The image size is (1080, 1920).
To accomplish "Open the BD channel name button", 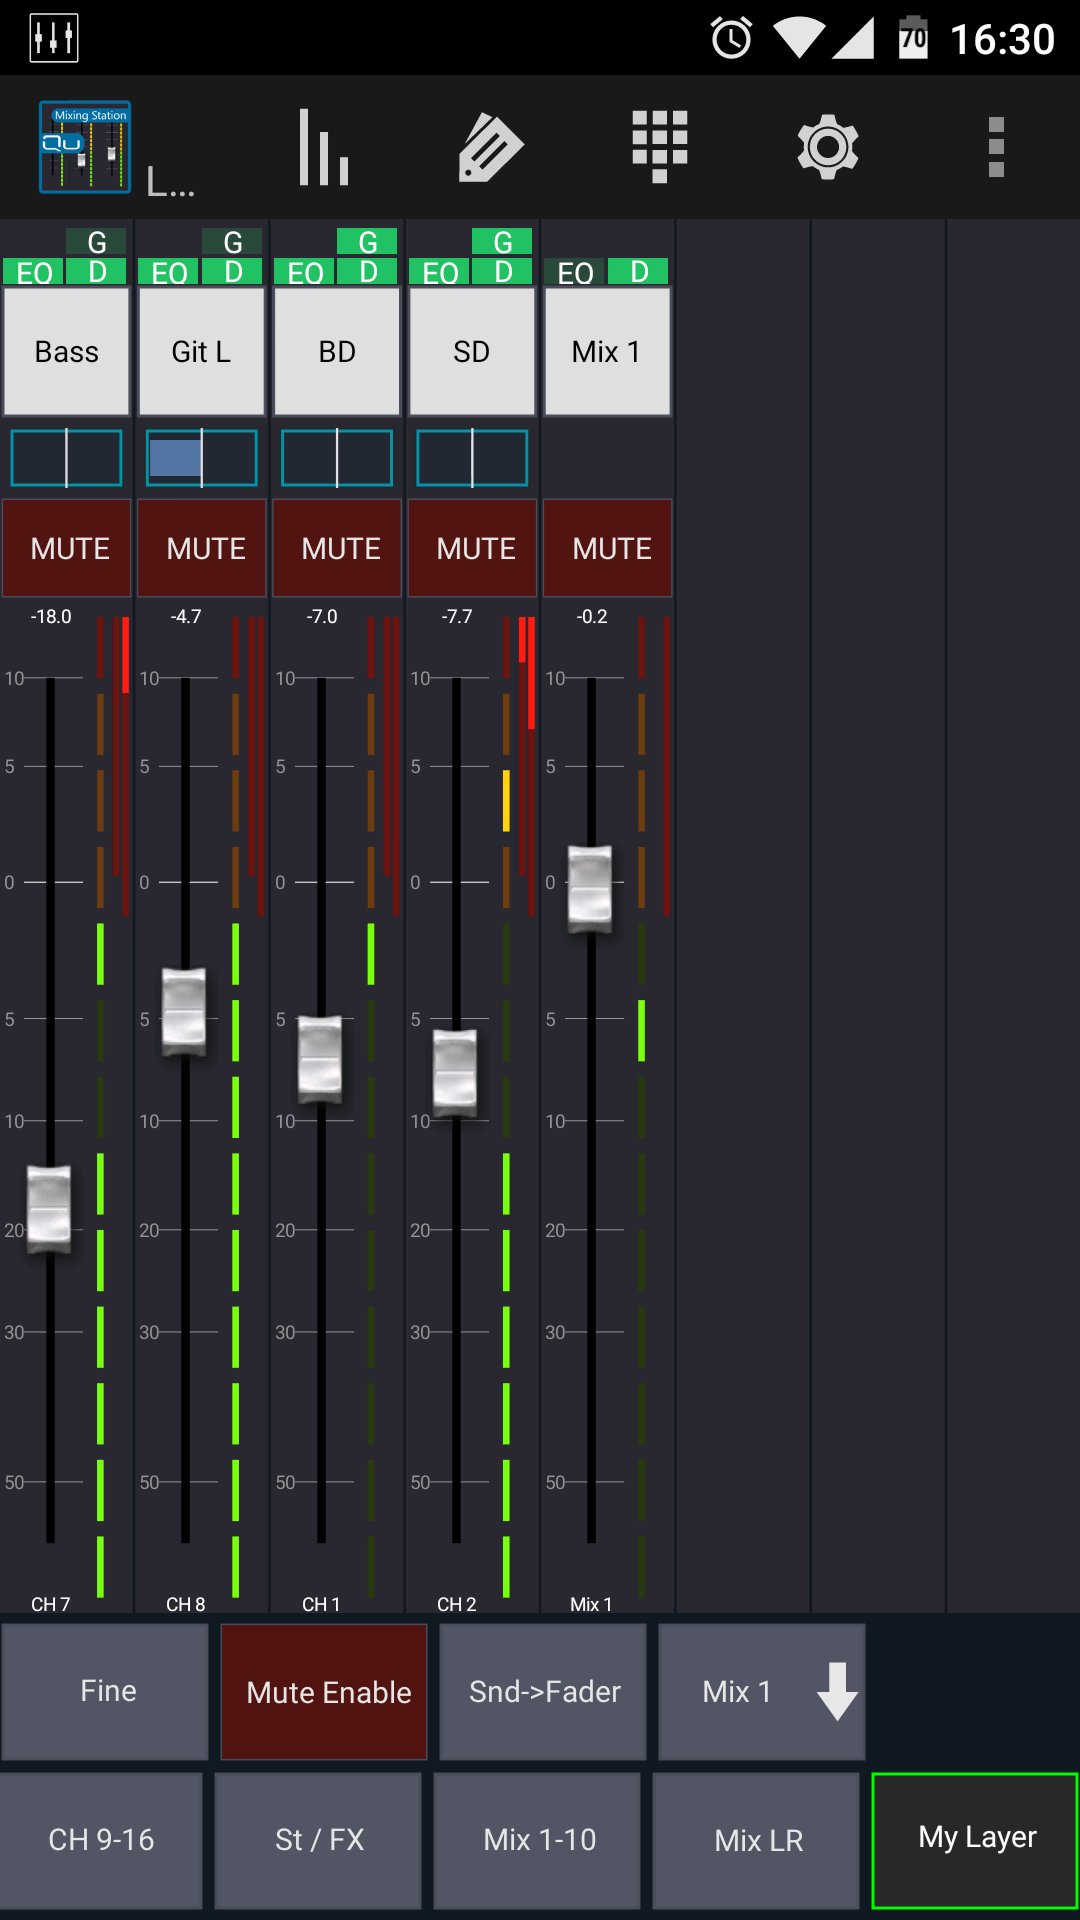I will click(337, 352).
